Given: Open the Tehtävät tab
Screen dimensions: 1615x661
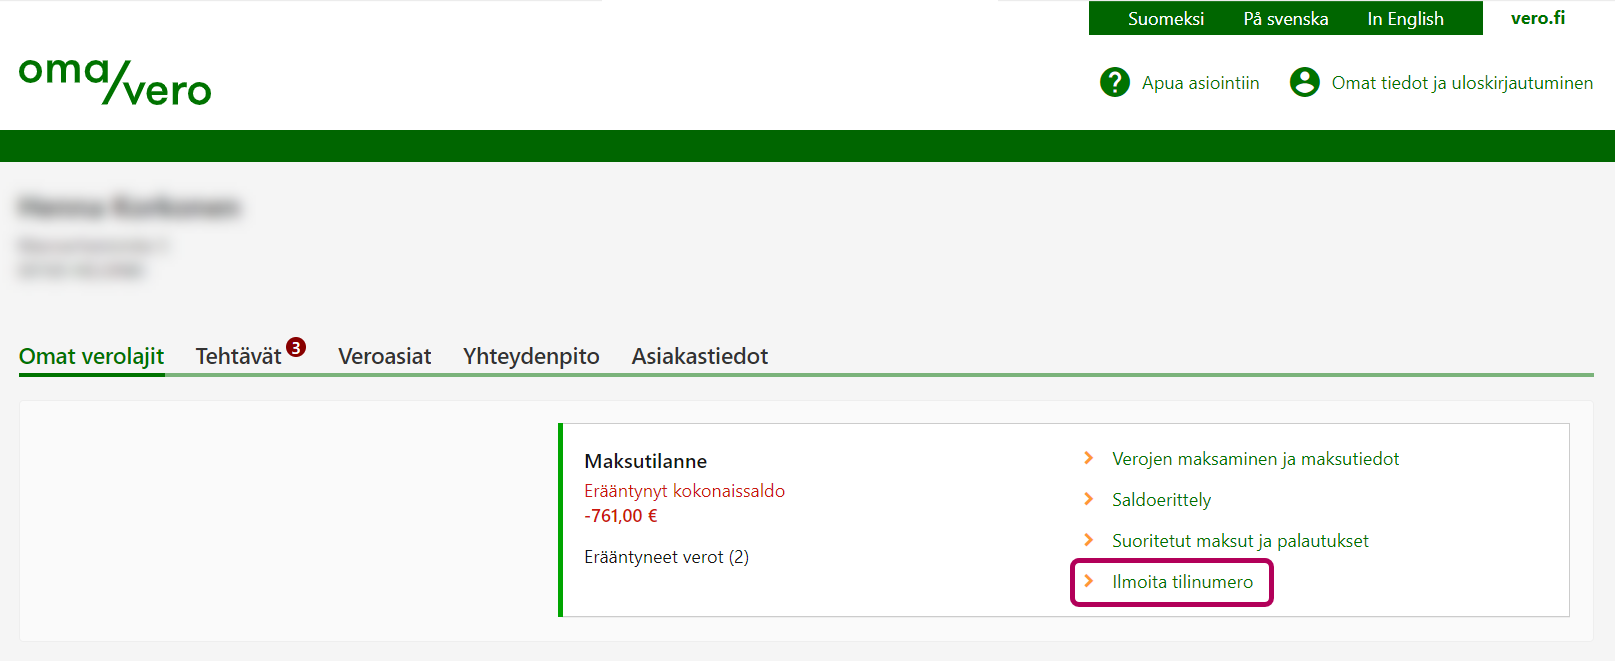Looking at the screenshot, I should click(x=238, y=356).
